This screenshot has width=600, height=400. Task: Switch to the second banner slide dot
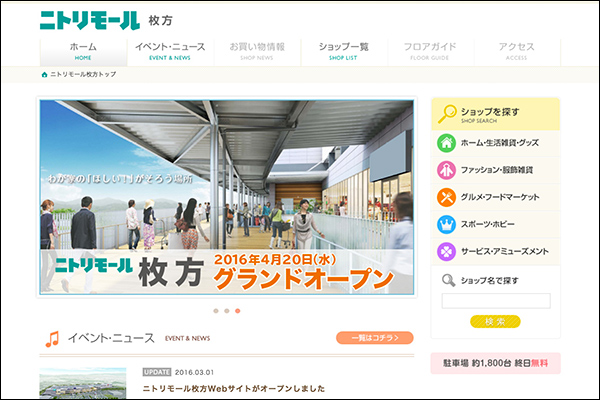[x=225, y=310]
